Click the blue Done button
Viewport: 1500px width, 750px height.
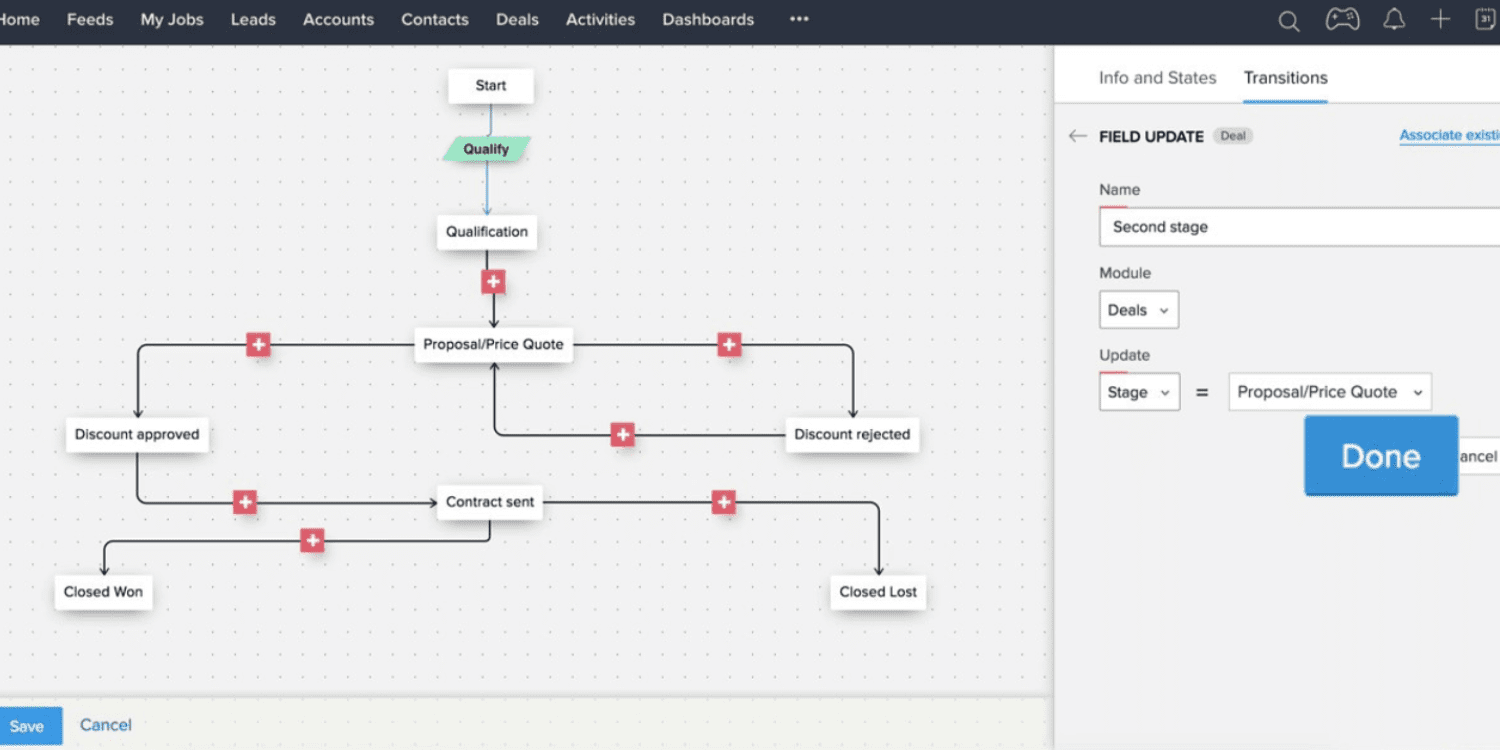(1380, 456)
